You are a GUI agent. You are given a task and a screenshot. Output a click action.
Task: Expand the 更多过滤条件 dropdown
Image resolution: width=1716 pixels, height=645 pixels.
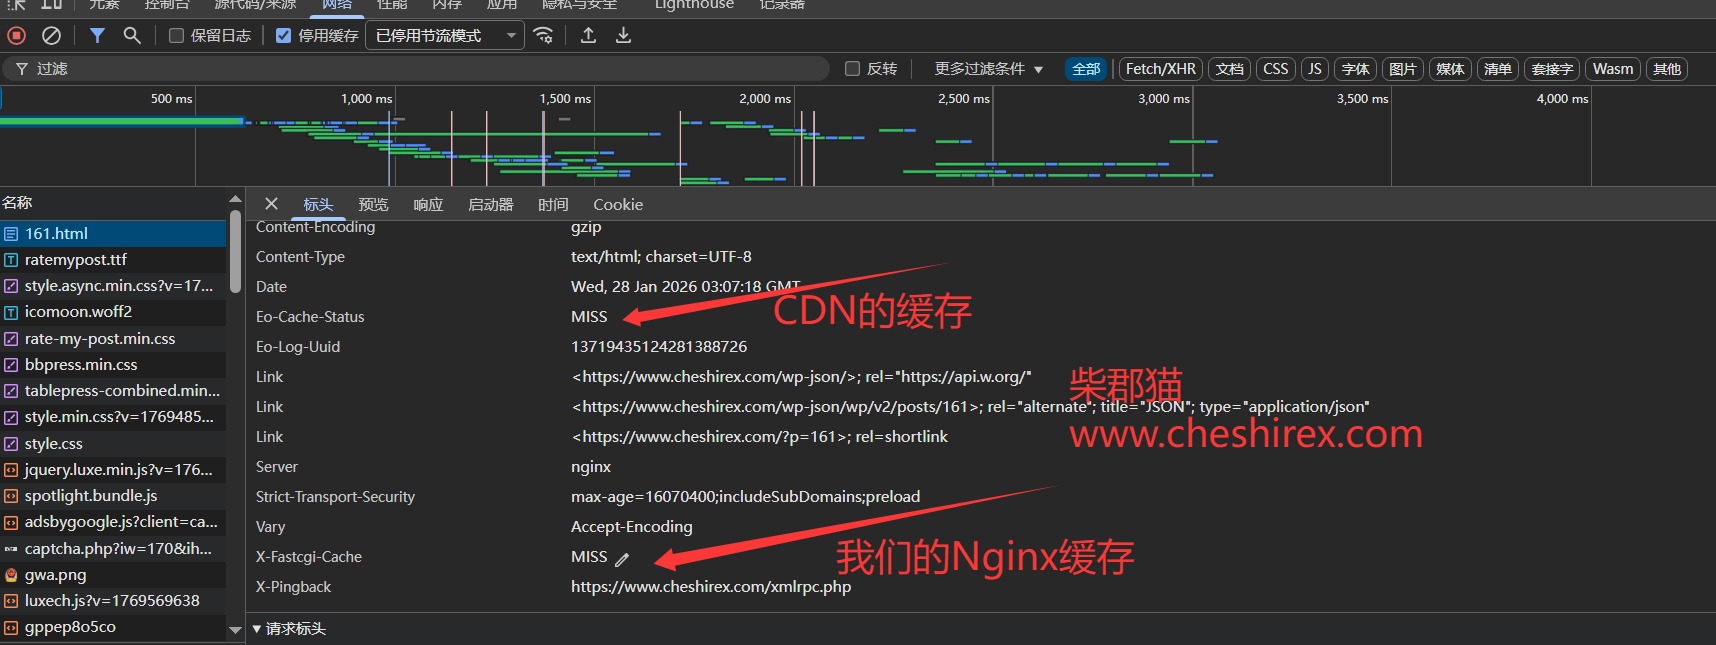click(x=988, y=69)
